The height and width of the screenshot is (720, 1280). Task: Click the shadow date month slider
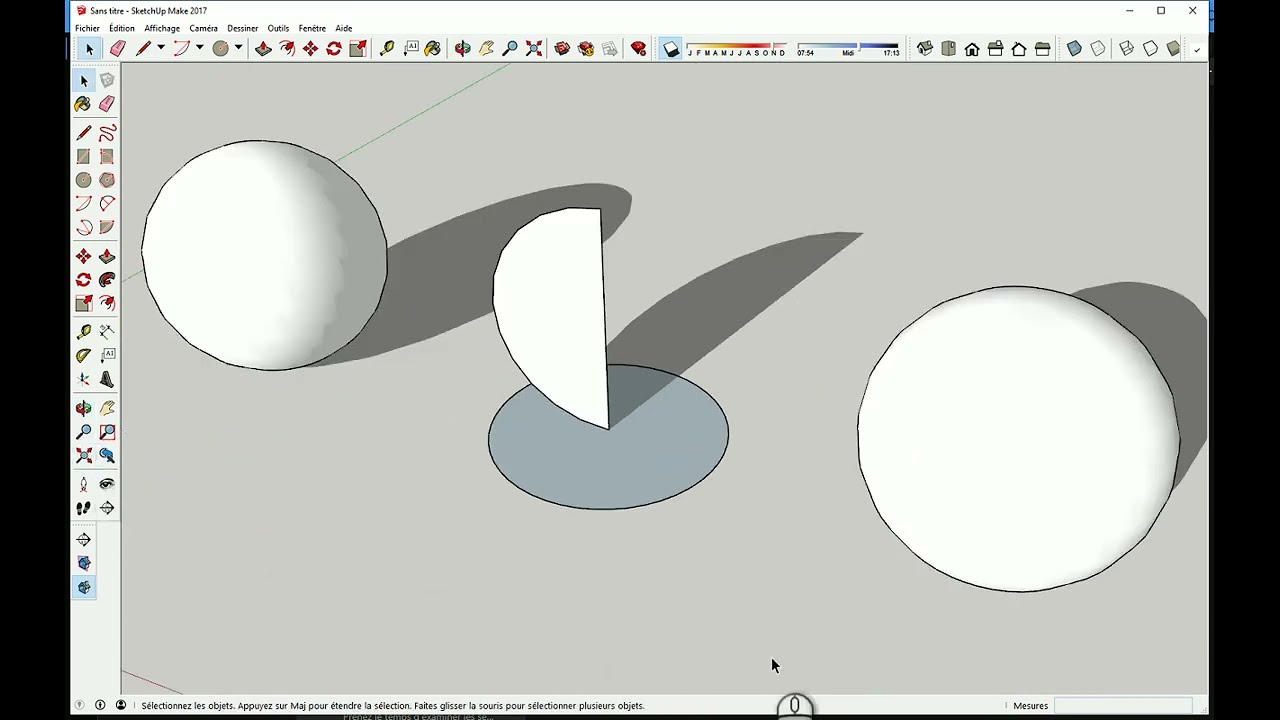pos(736,49)
